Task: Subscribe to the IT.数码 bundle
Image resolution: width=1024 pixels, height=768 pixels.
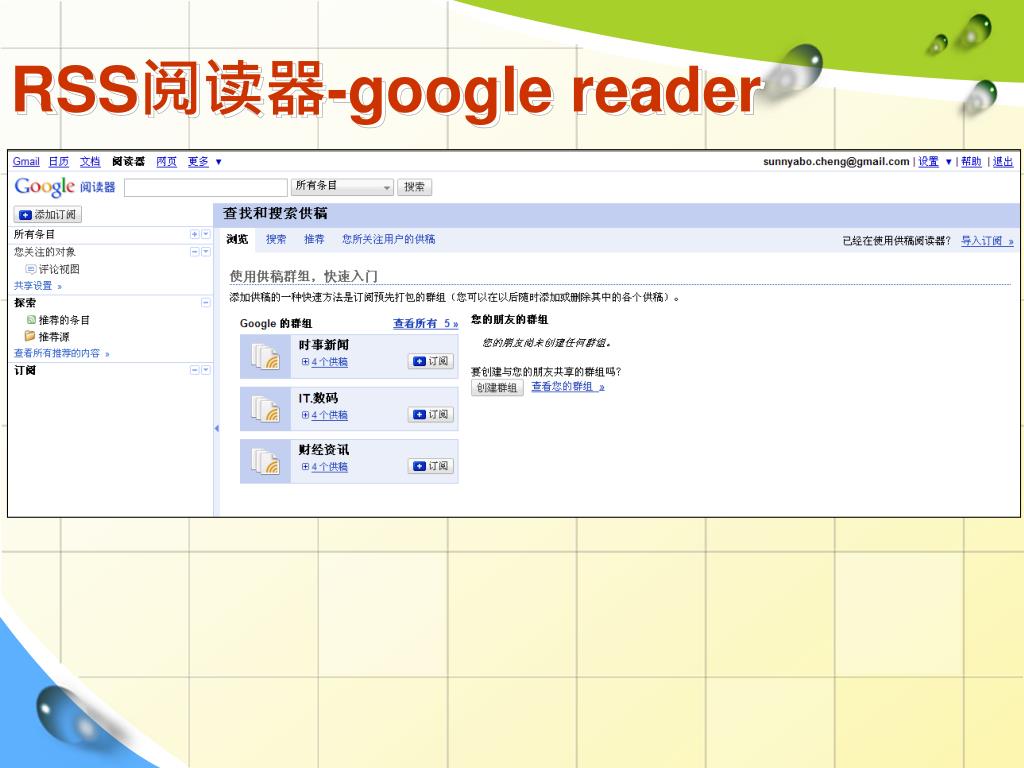Action: pyautogui.click(x=430, y=415)
